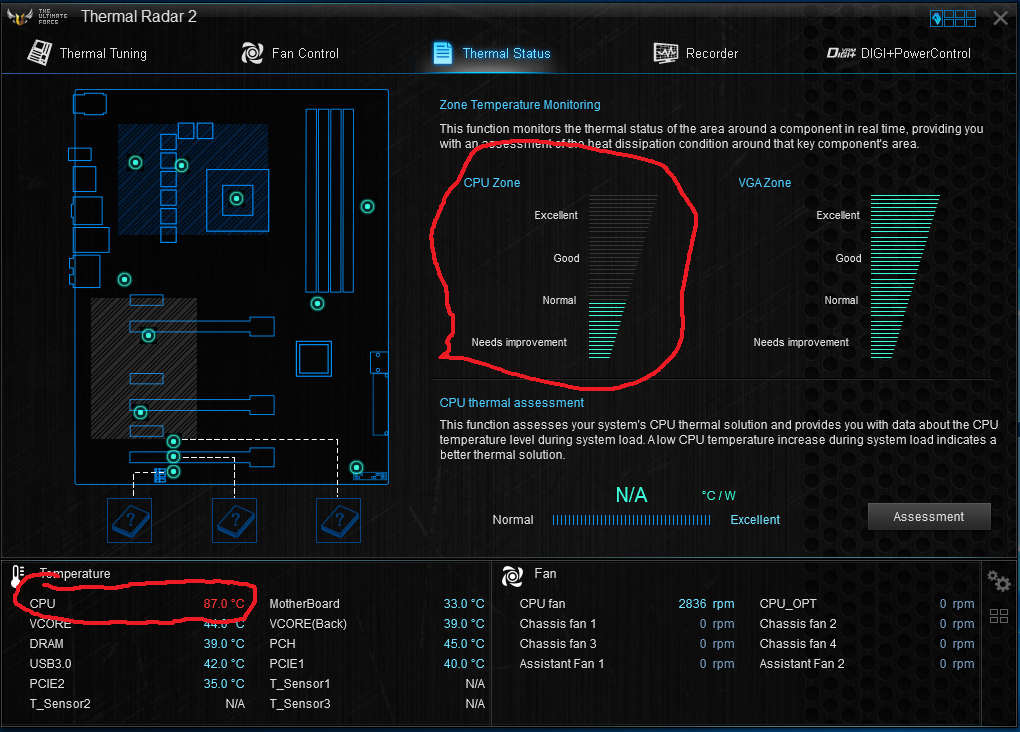The image size is (1020, 732).
Task: Click the Fan panel fan icon
Action: [512, 576]
